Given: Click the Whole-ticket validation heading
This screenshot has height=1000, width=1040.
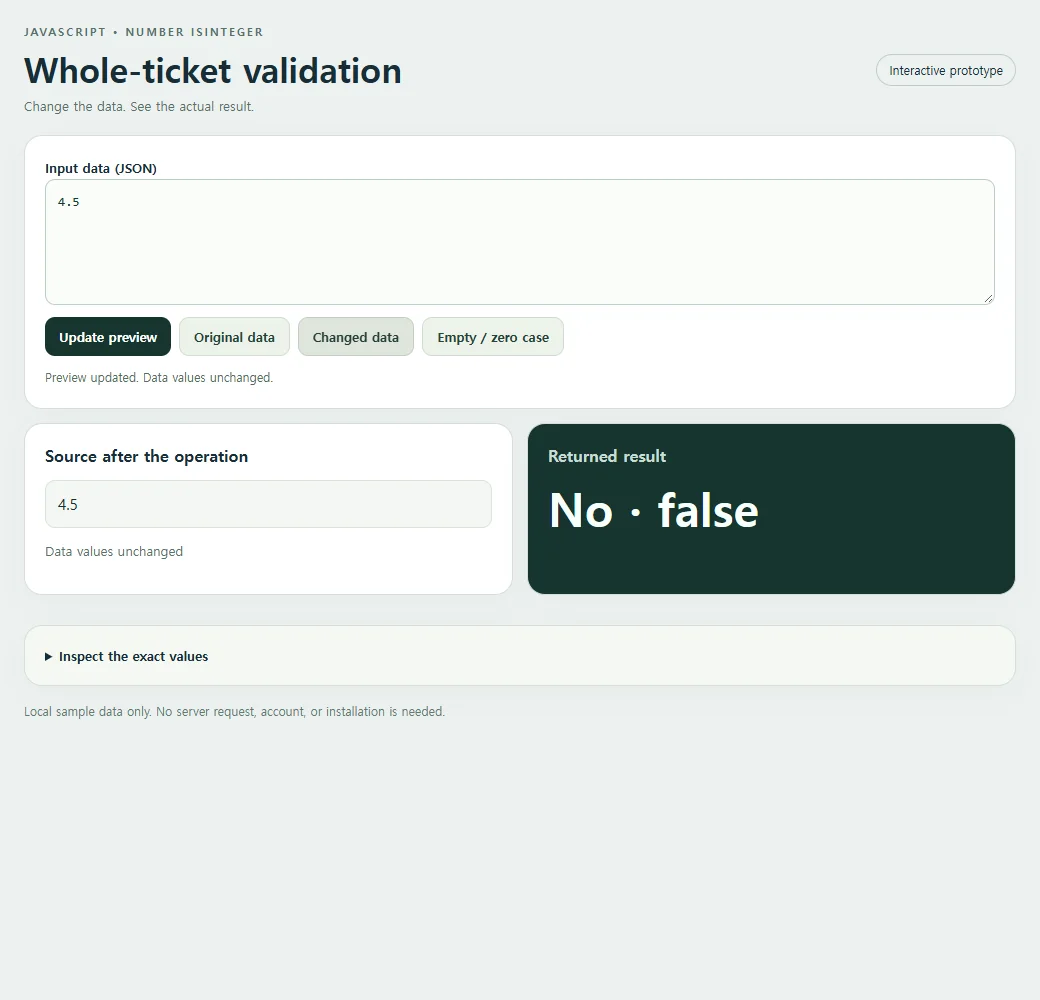Looking at the screenshot, I should 213,71.
